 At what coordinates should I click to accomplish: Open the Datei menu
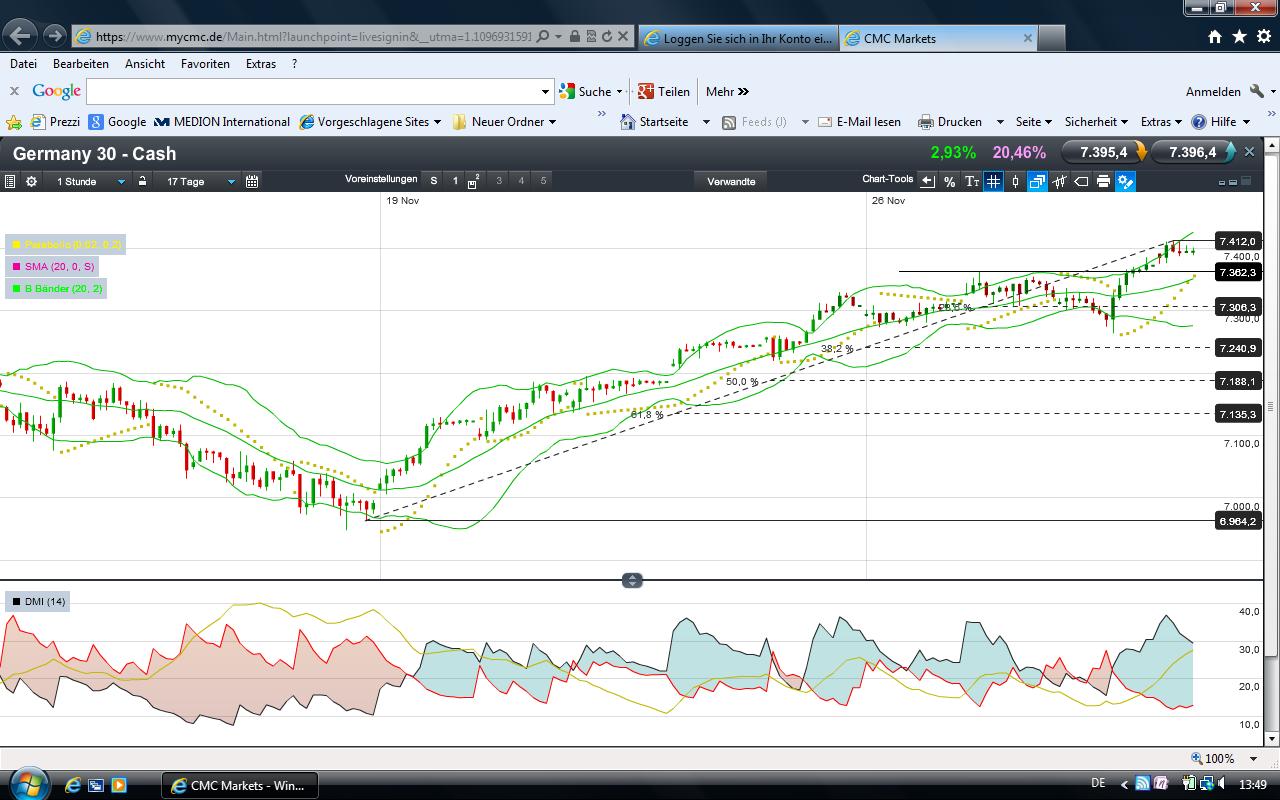tap(23, 63)
